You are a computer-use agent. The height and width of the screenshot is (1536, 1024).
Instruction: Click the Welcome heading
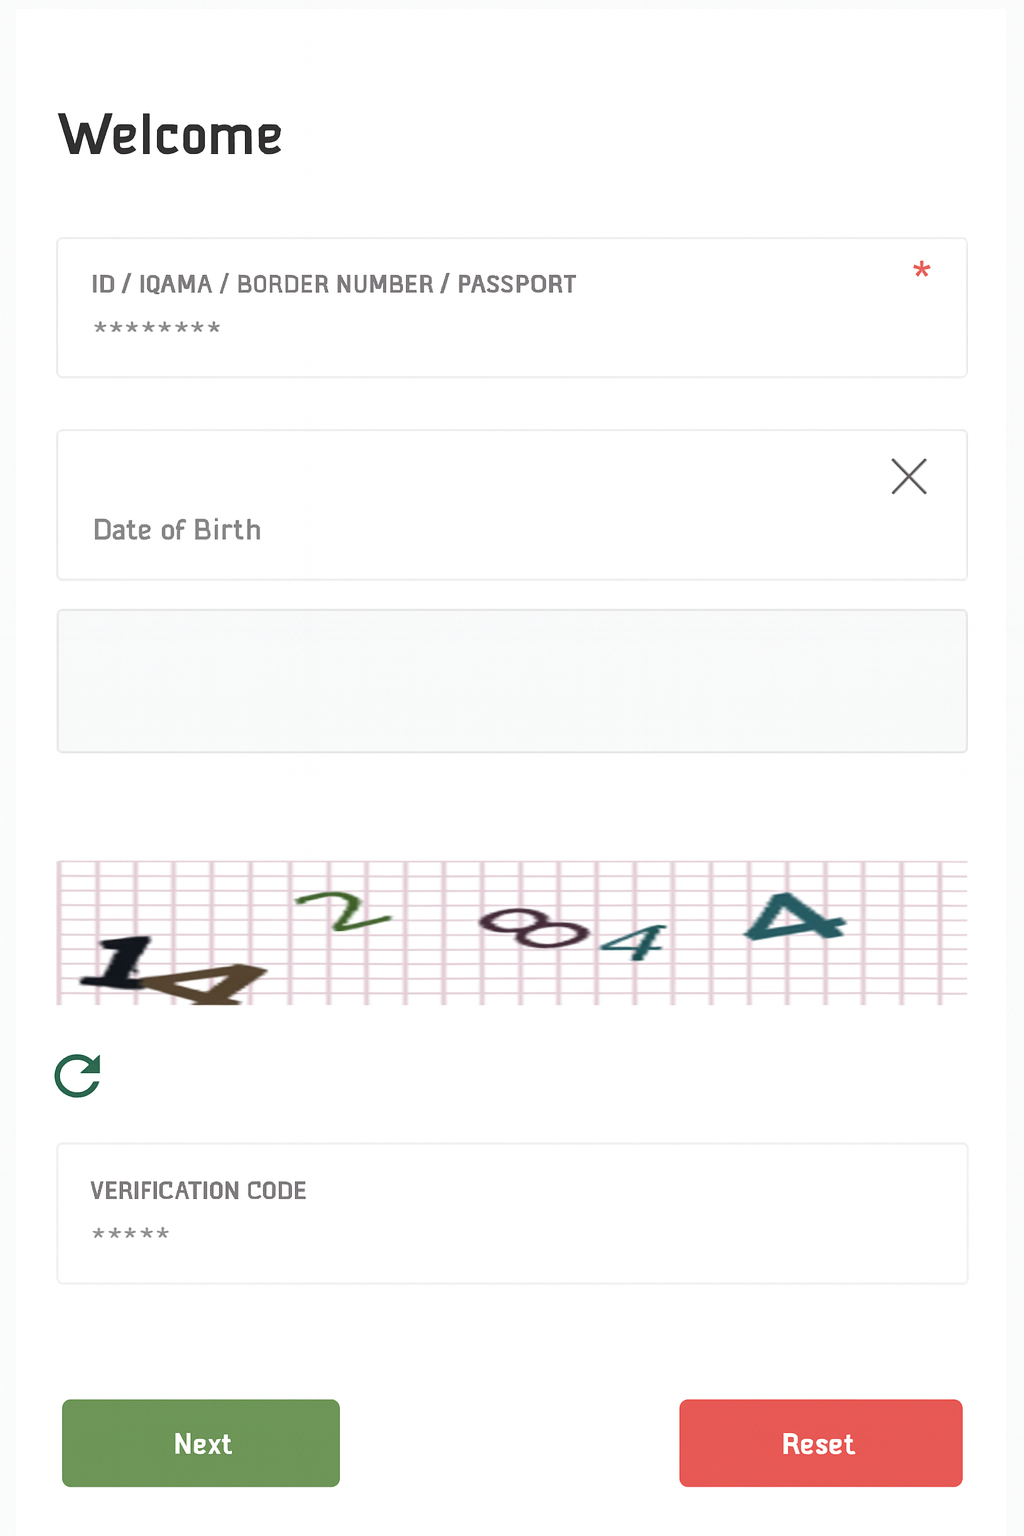tap(170, 133)
